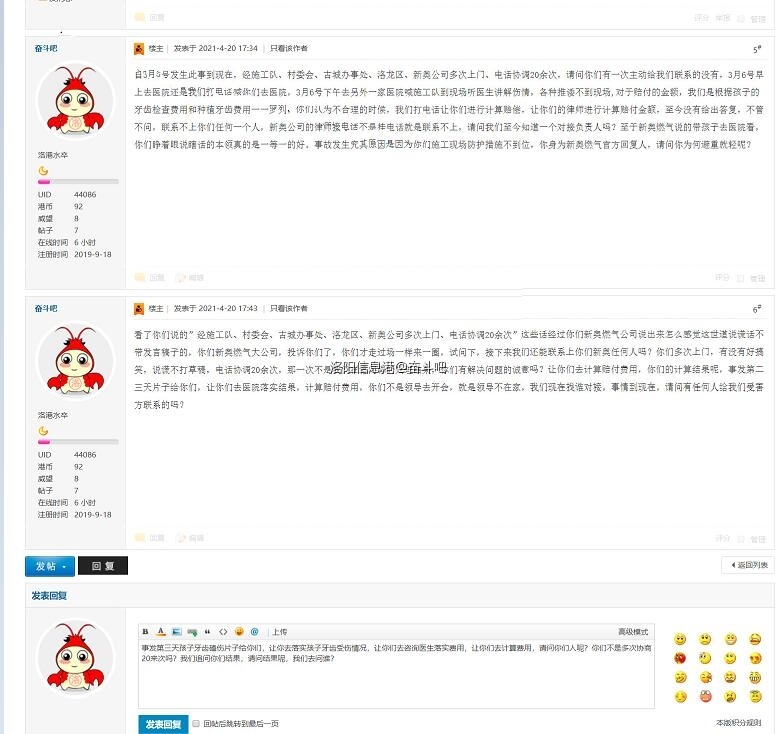Open the 奋斗吧 username link on first post
The width and height of the screenshot is (776, 734).
[x=47, y=47]
